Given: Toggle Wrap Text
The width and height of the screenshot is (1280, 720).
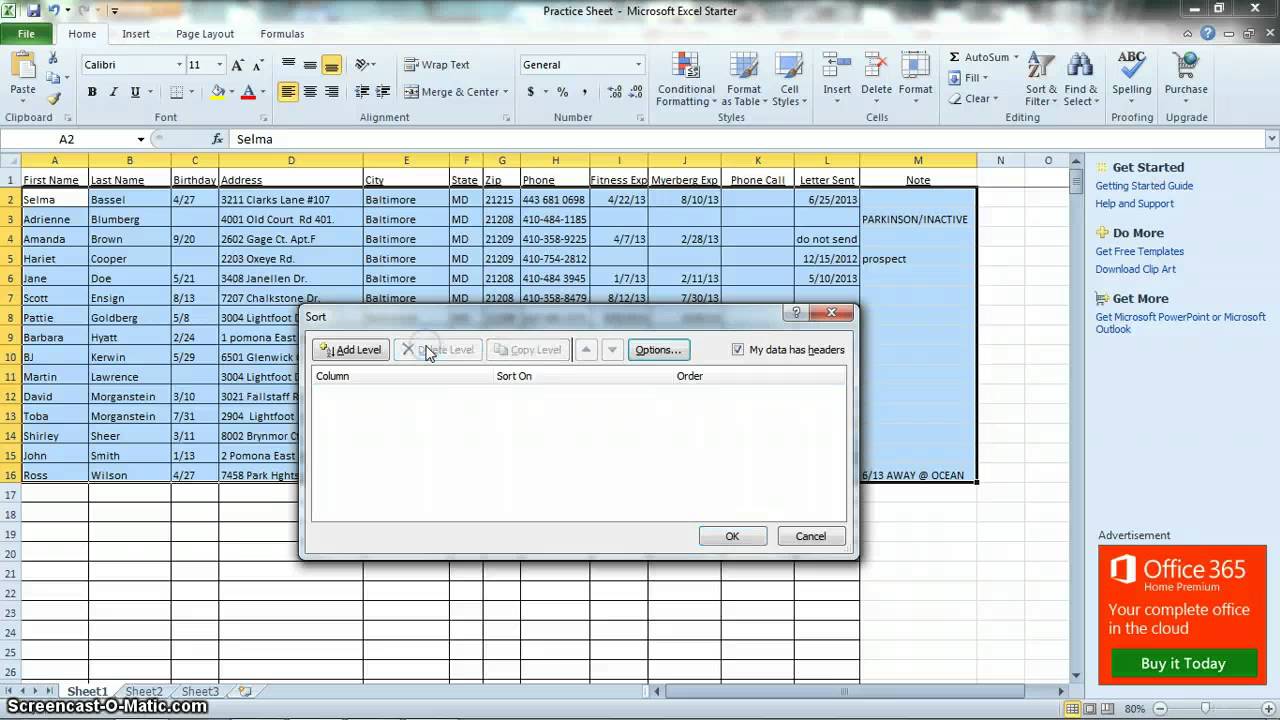Looking at the screenshot, I should coord(437,65).
